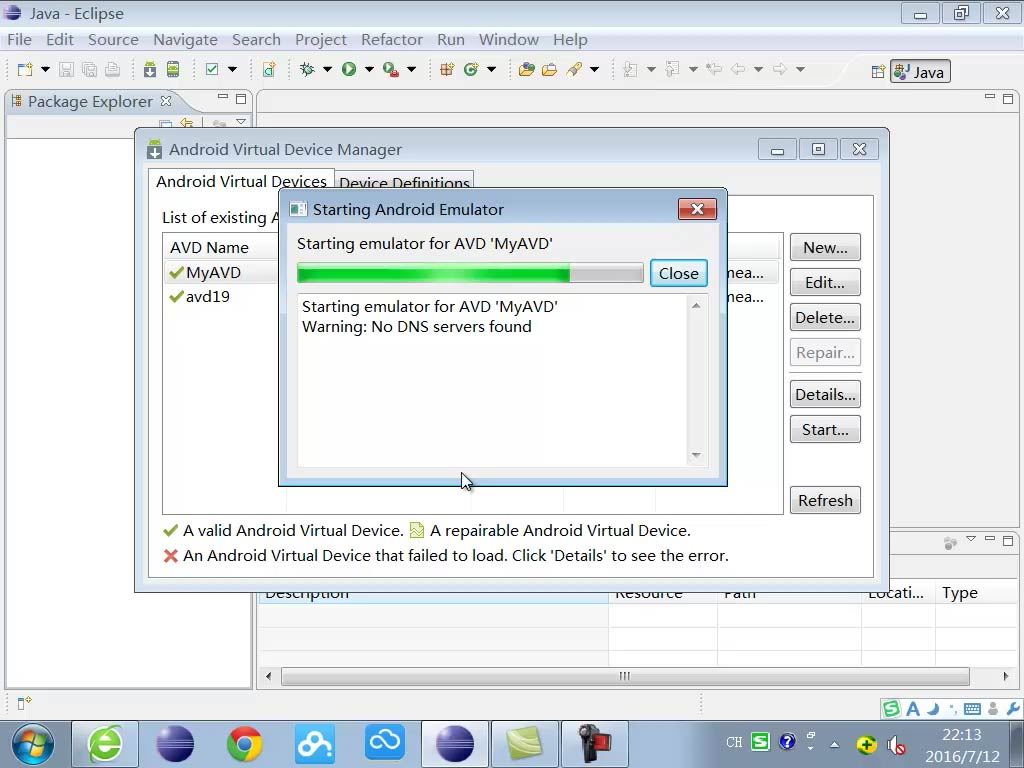Viewport: 1024px width, 768px height.
Task: Click the Edit... AVD button
Action: (825, 282)
